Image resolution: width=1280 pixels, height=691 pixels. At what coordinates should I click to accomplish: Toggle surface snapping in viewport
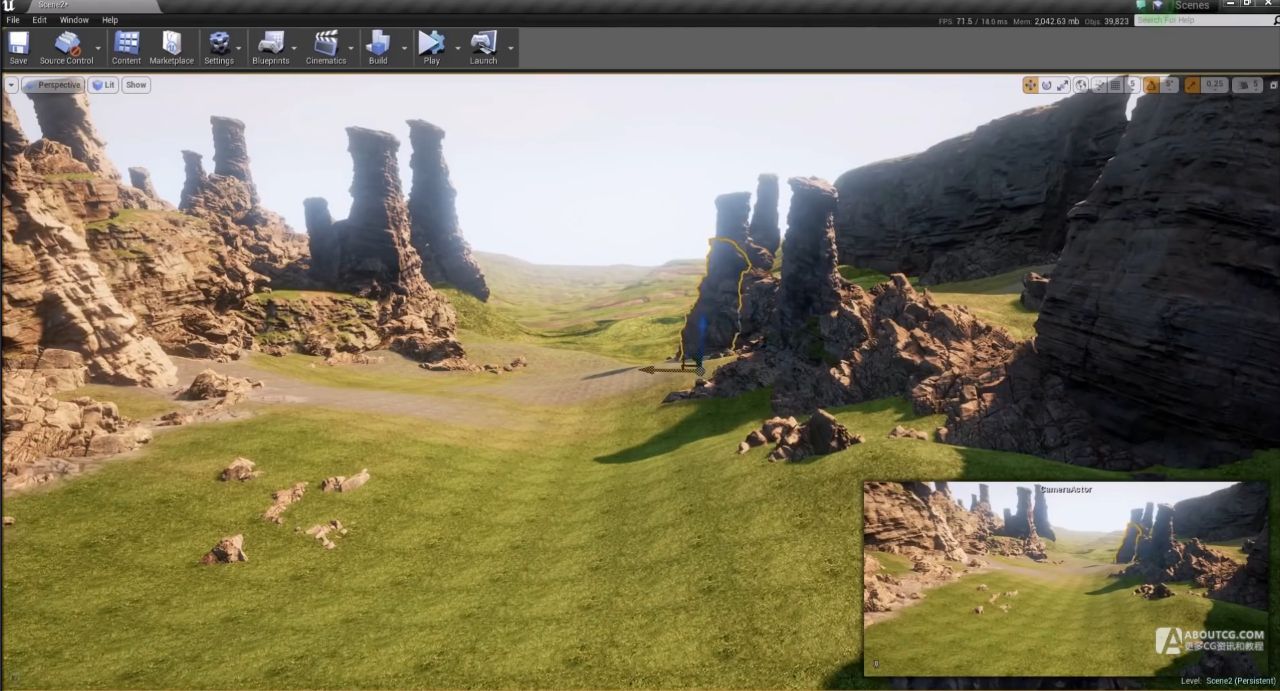click(1099, 85)
